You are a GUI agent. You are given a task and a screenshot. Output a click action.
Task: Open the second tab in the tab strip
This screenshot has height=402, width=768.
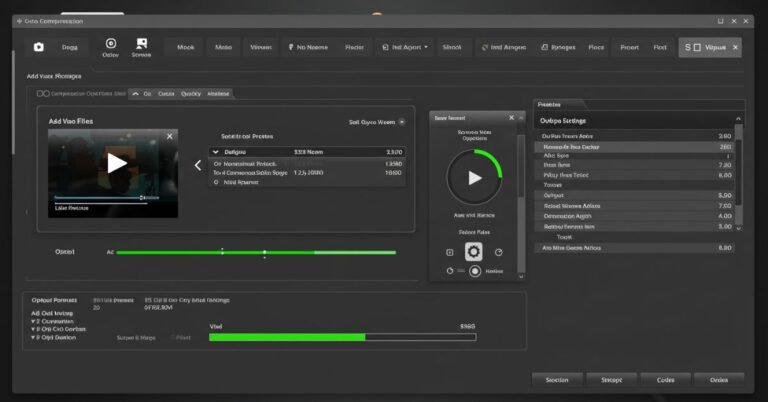click(166, 94)
